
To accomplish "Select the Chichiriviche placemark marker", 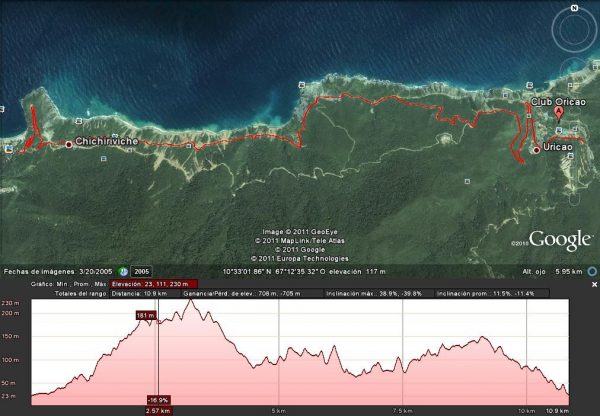I will click(x=68, y=144).
